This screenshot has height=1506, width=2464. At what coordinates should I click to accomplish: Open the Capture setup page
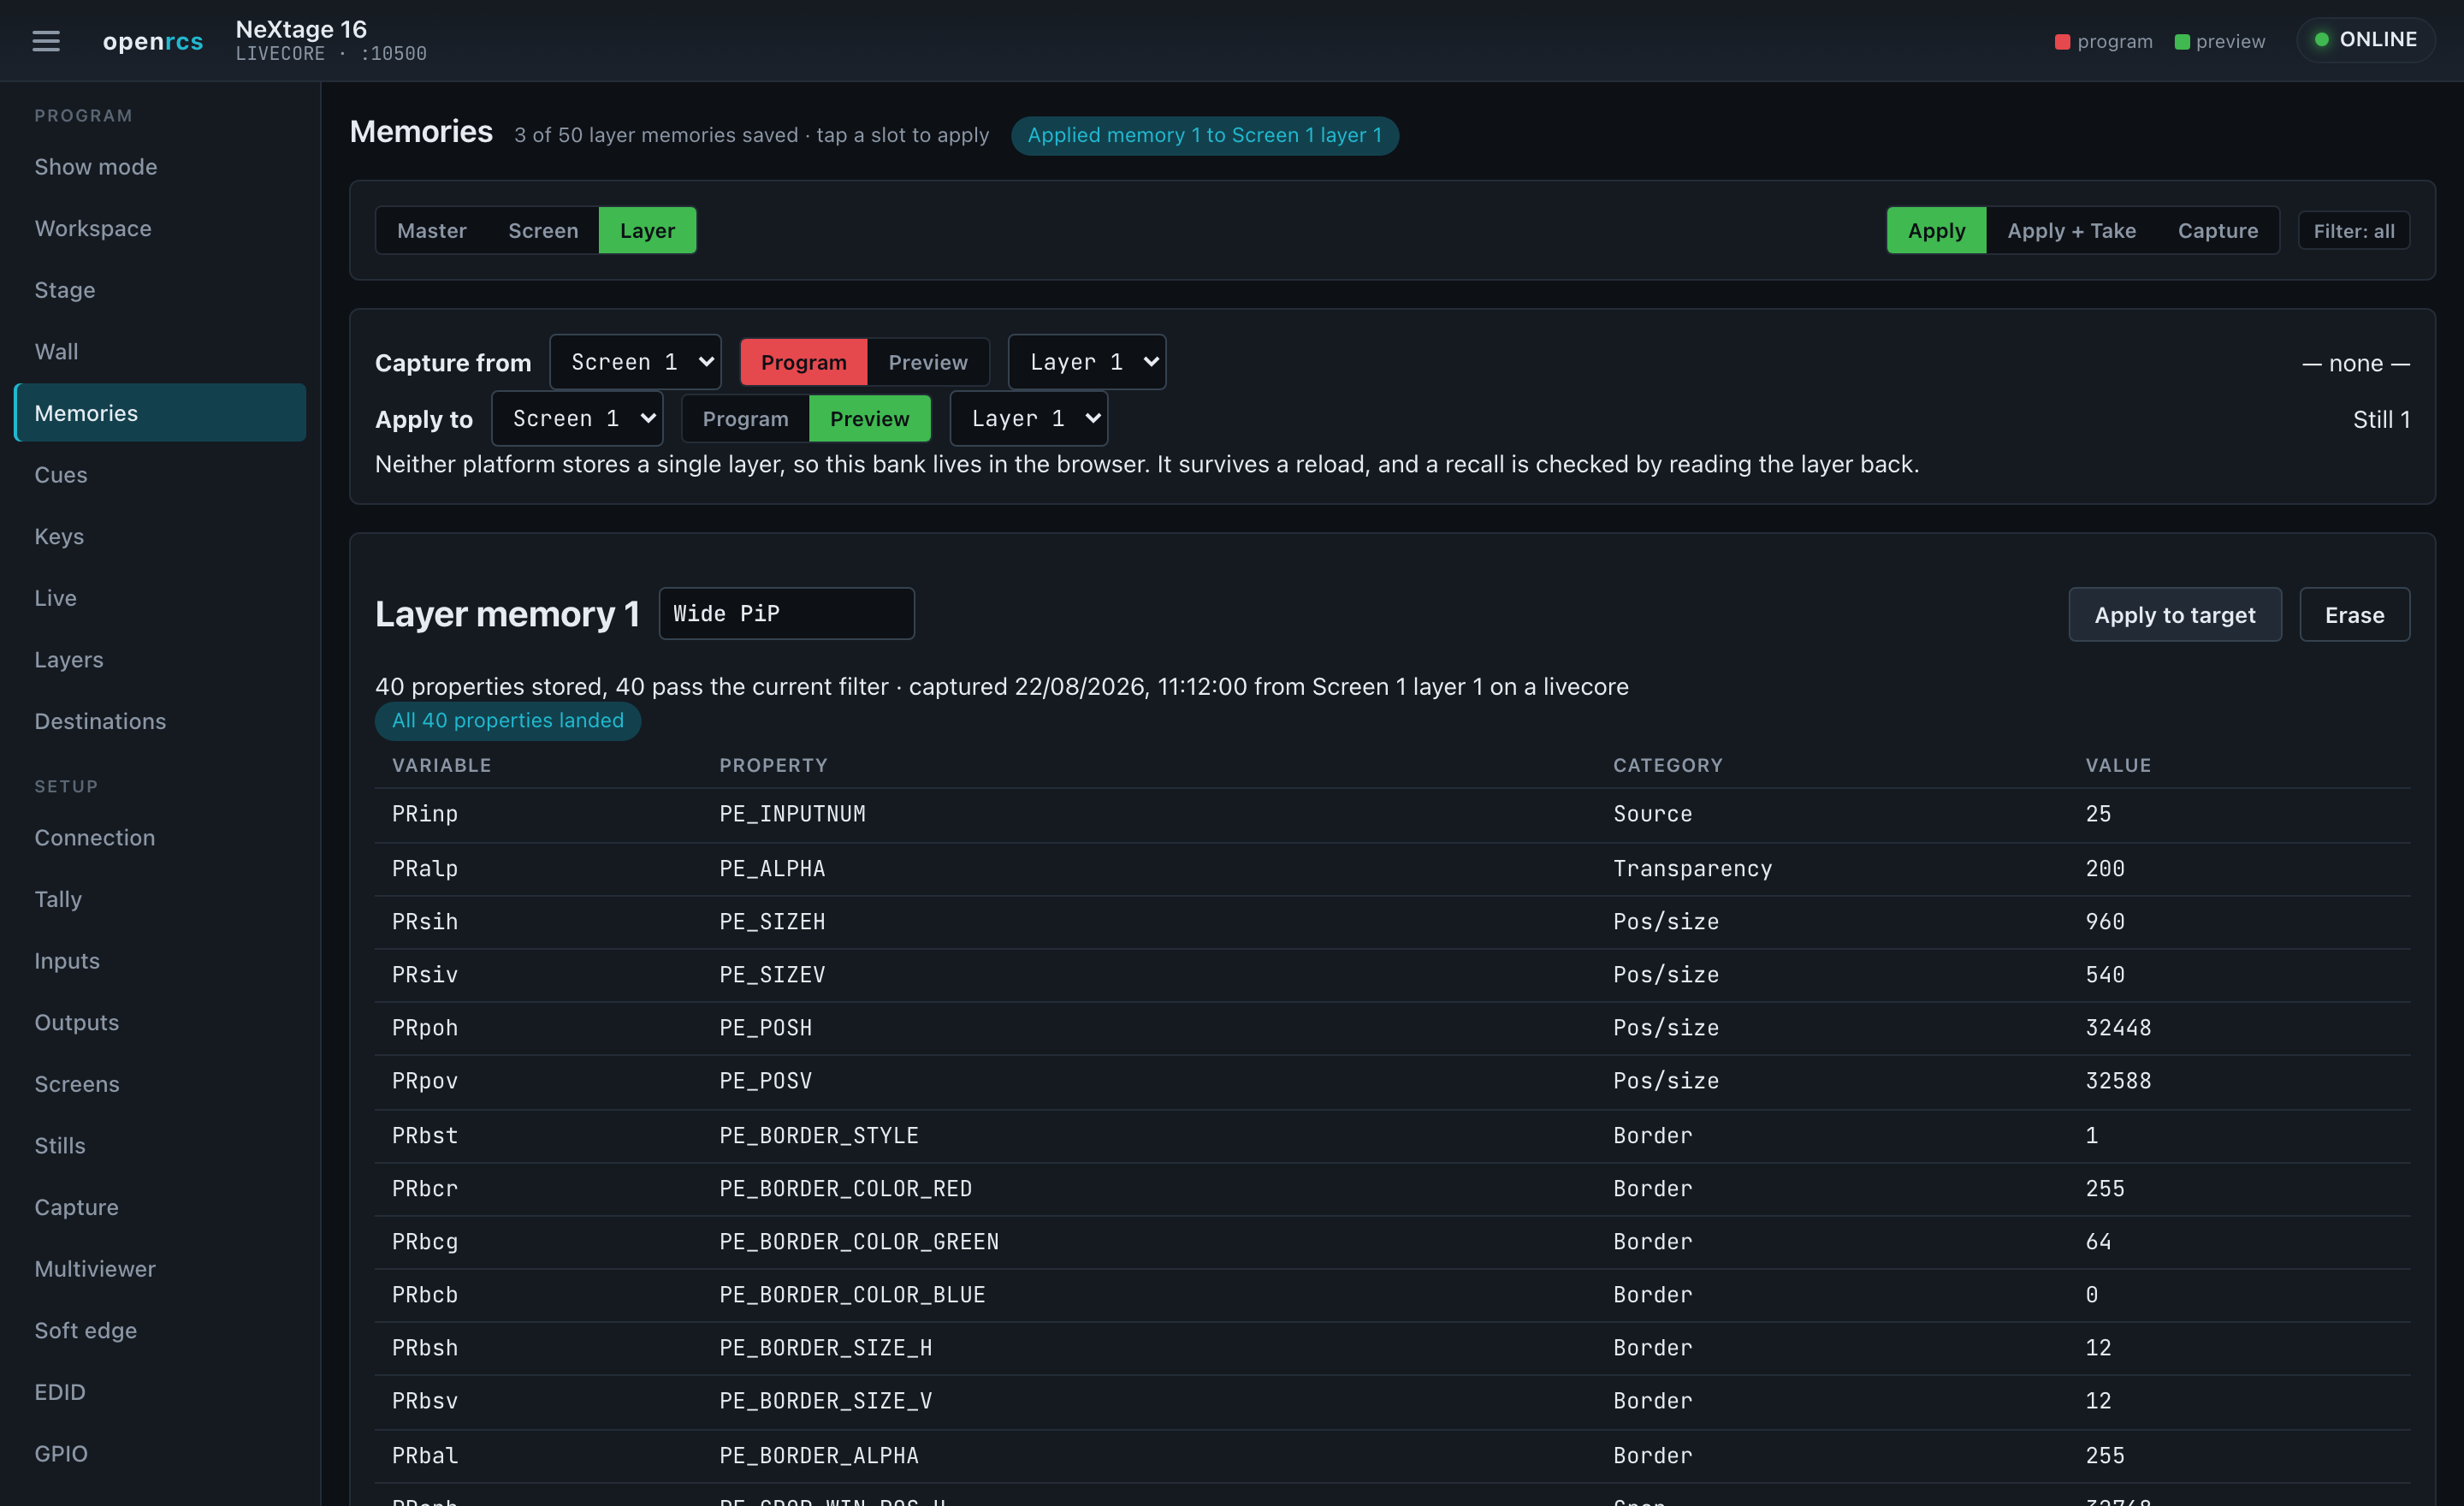click(160, 1207)
